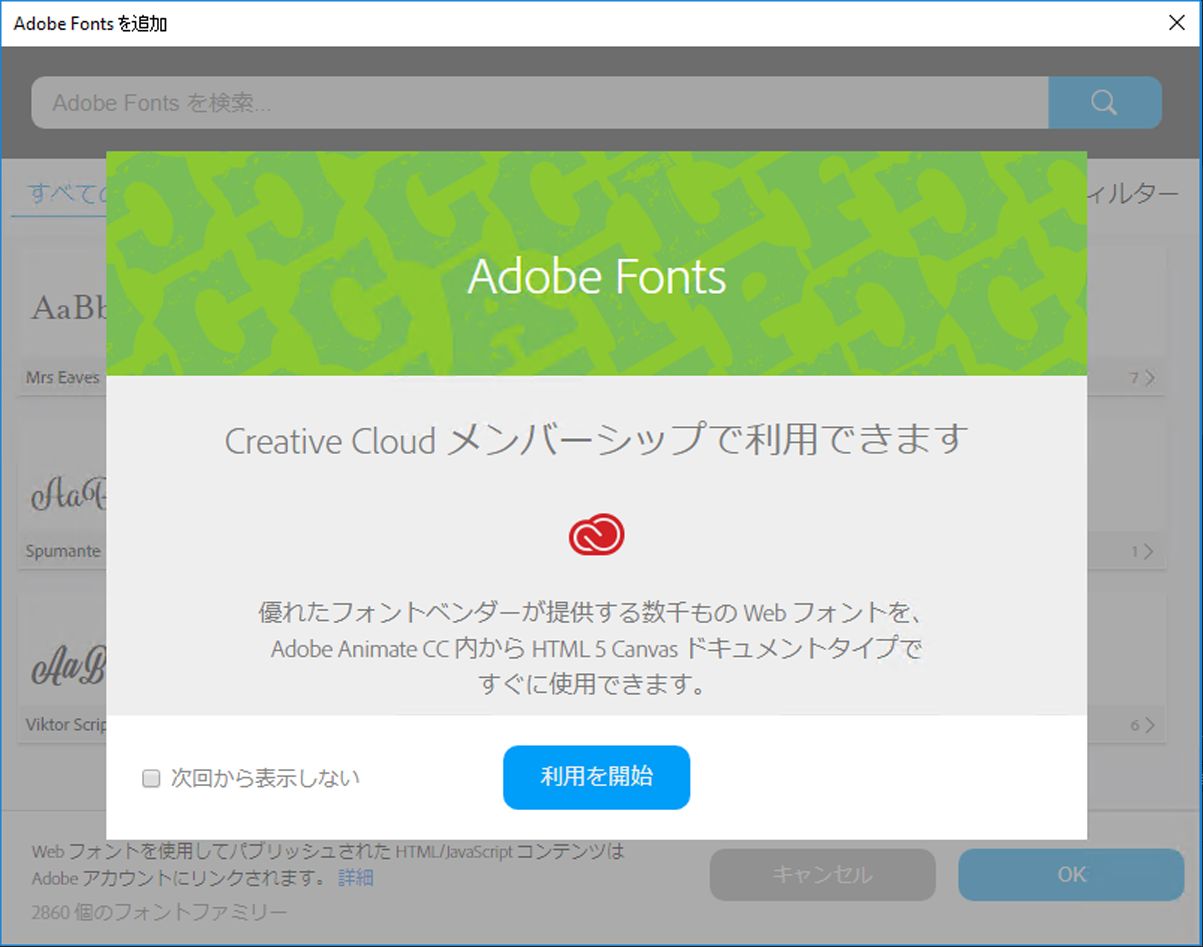Open the フィルター options

pos(1140,194)
